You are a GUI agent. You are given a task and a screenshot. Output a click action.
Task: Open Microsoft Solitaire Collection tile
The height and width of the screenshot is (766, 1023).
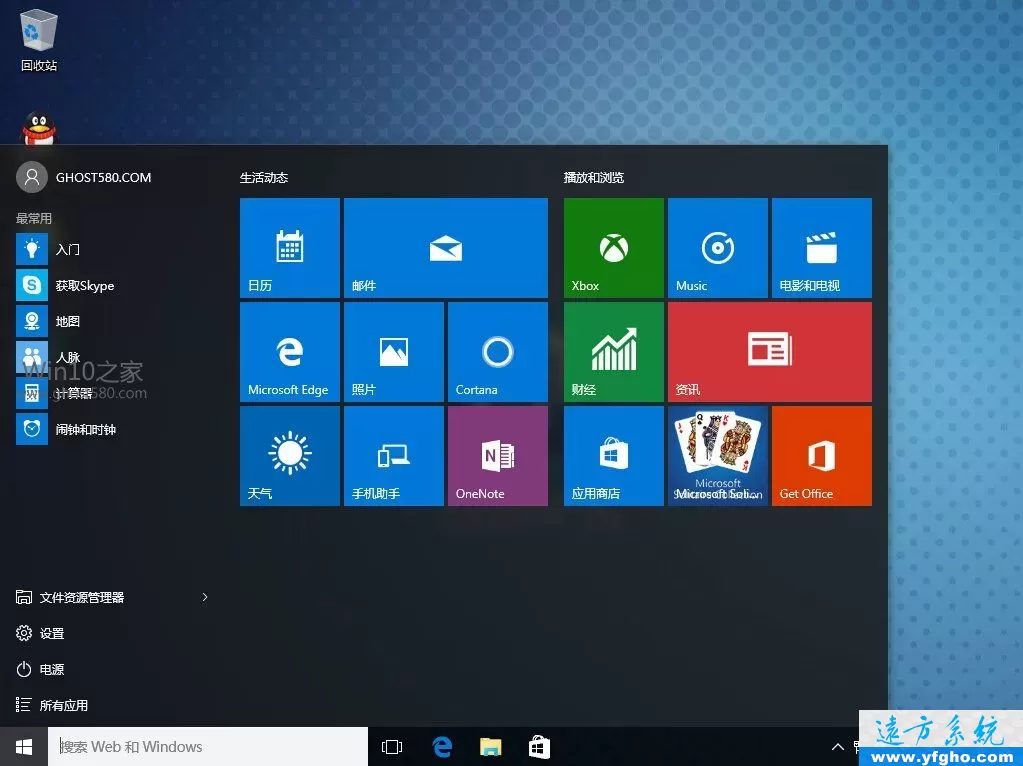pos(717,456)
